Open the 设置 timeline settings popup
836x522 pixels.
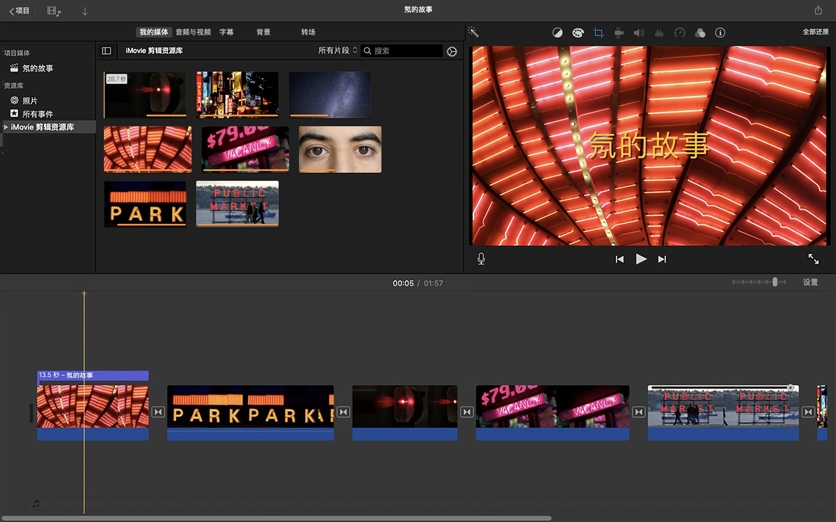(x=810, y=283)
